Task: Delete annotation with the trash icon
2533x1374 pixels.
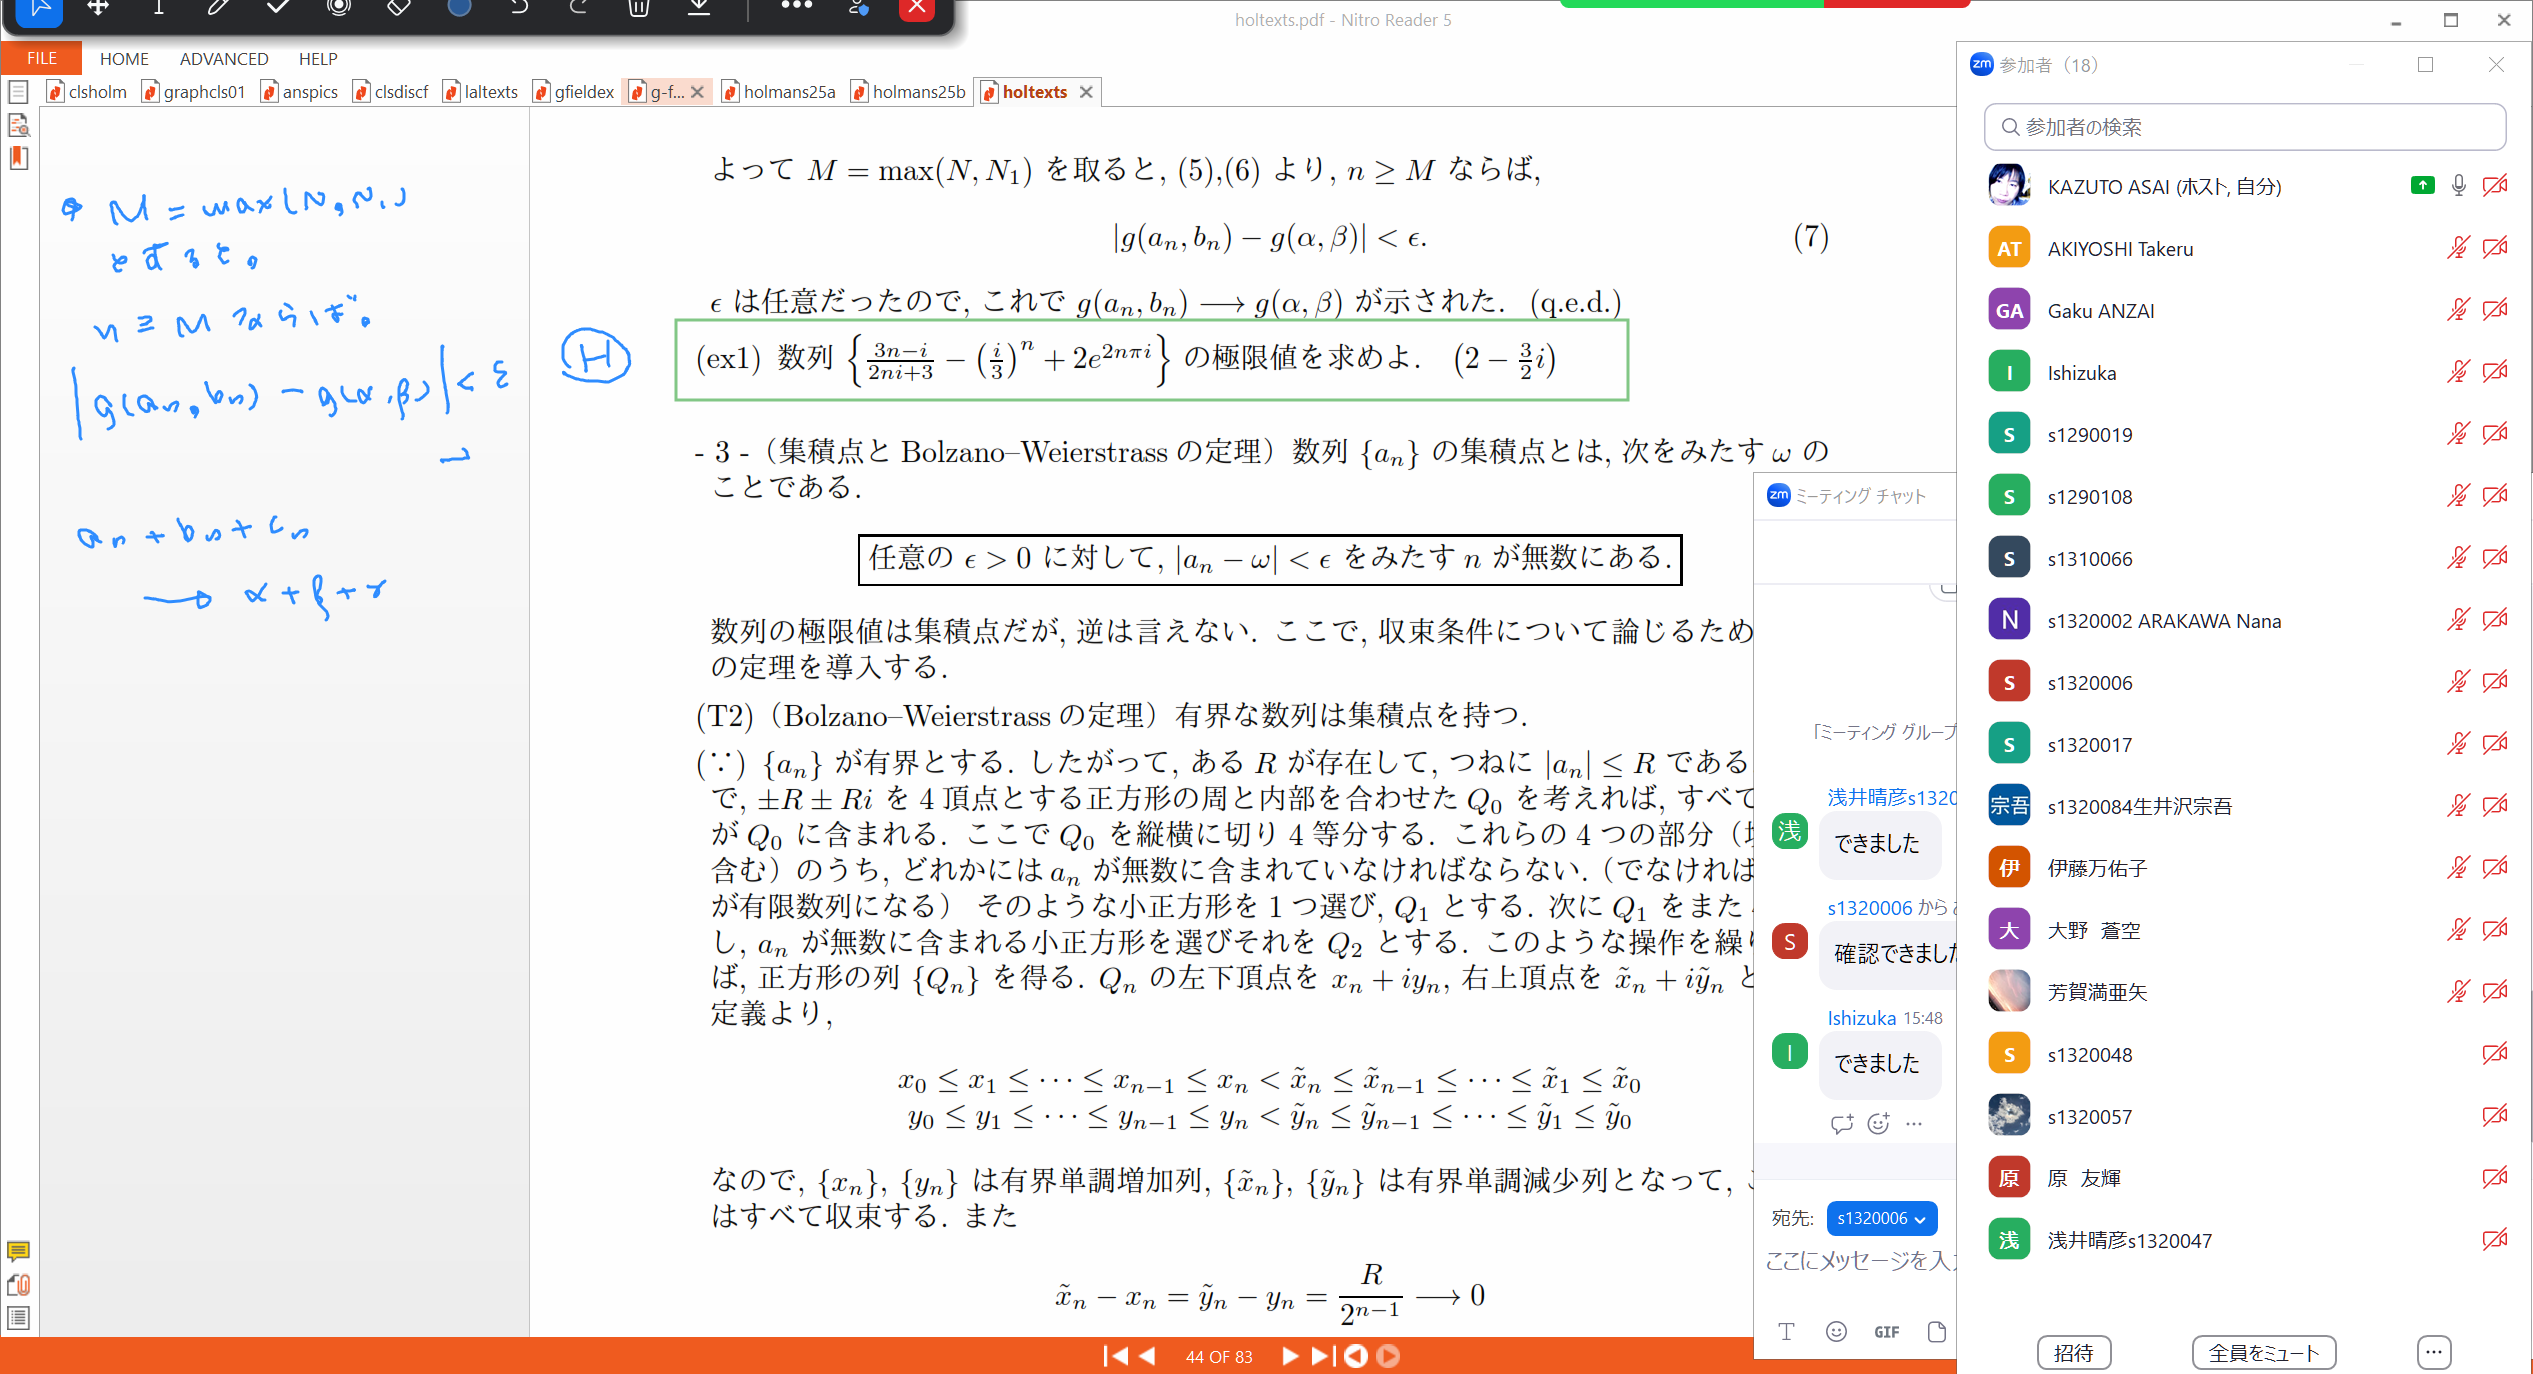Action: pos(639,8)
